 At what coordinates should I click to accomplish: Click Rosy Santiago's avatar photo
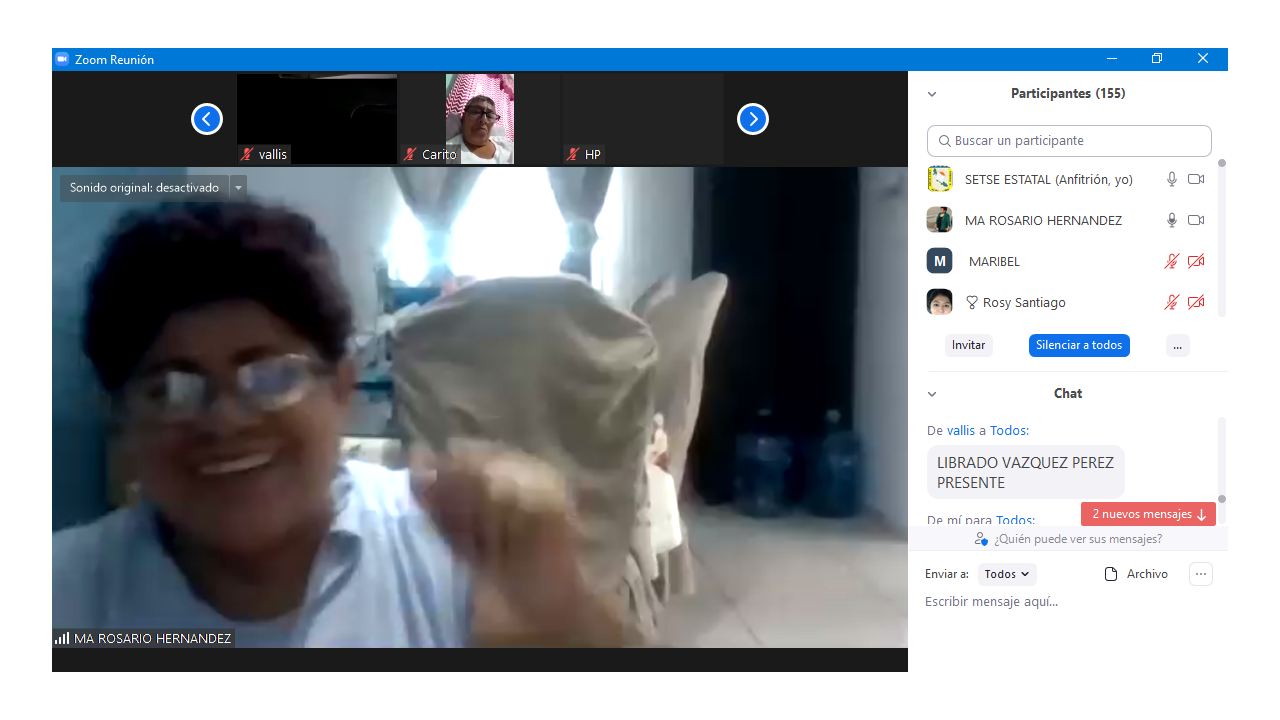click(x=940, y=302)
